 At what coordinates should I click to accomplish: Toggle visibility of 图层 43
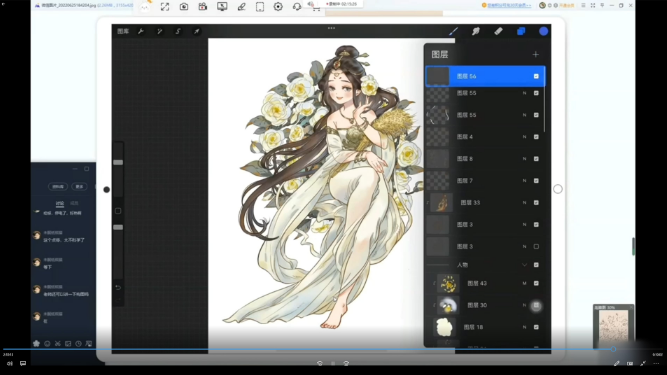[x=536, y=283]
